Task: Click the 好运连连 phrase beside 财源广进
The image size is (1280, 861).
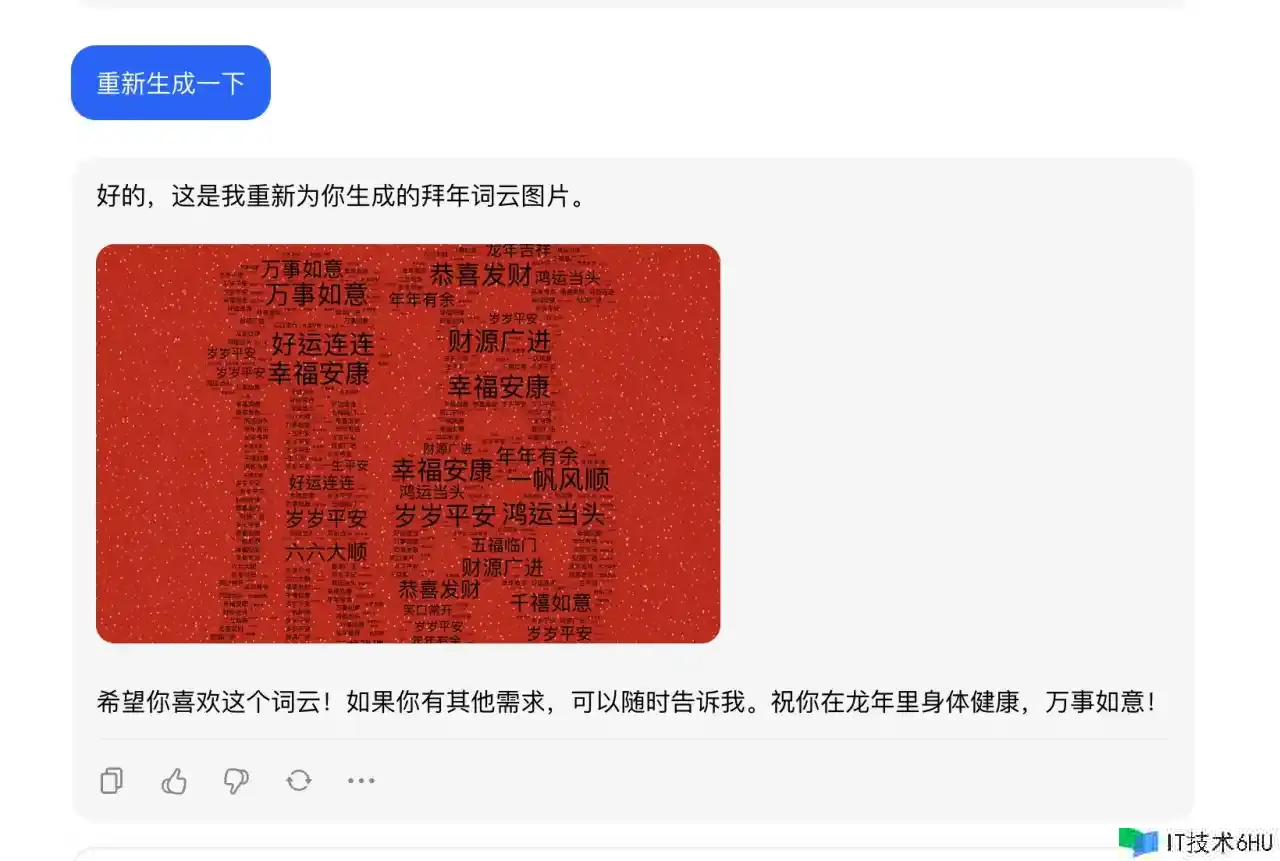Action: point(323,345)
